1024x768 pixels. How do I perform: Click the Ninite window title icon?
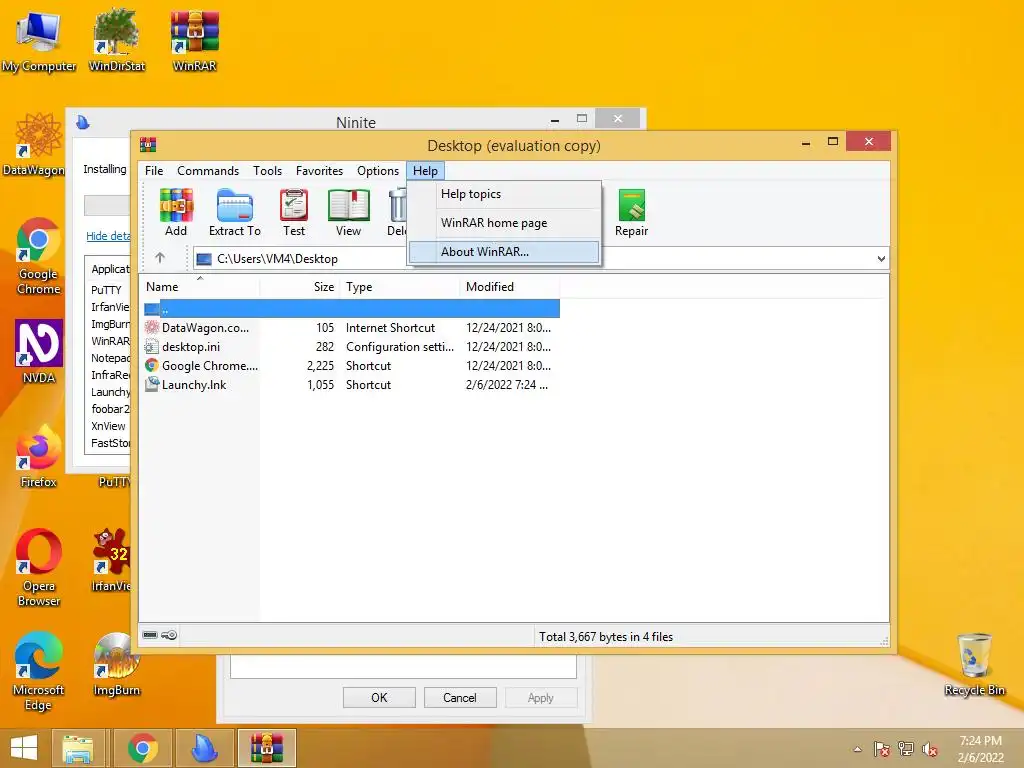[83, 122]
